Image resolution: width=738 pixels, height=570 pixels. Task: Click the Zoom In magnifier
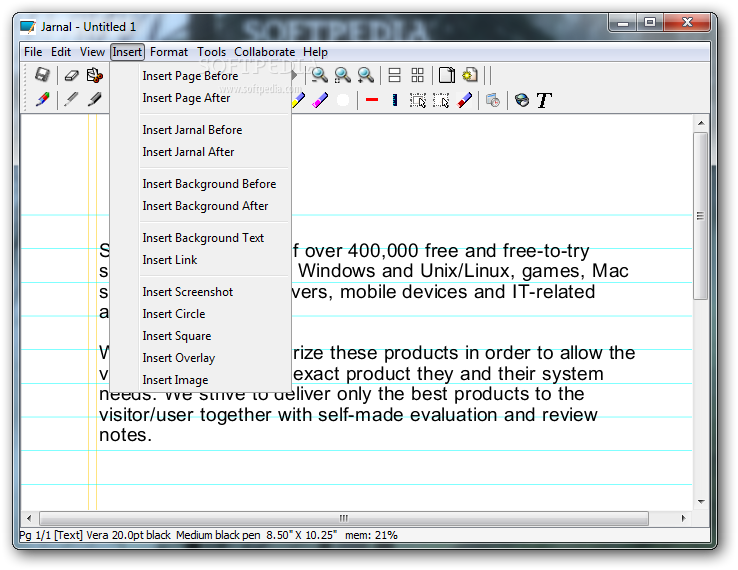(x=365, y=75)
